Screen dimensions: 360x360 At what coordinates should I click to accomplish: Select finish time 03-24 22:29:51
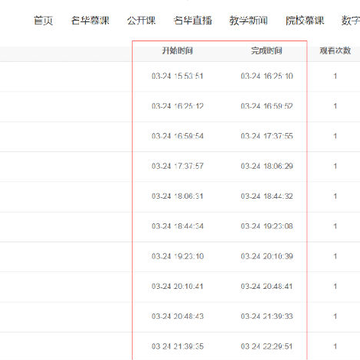coord(267,346)
